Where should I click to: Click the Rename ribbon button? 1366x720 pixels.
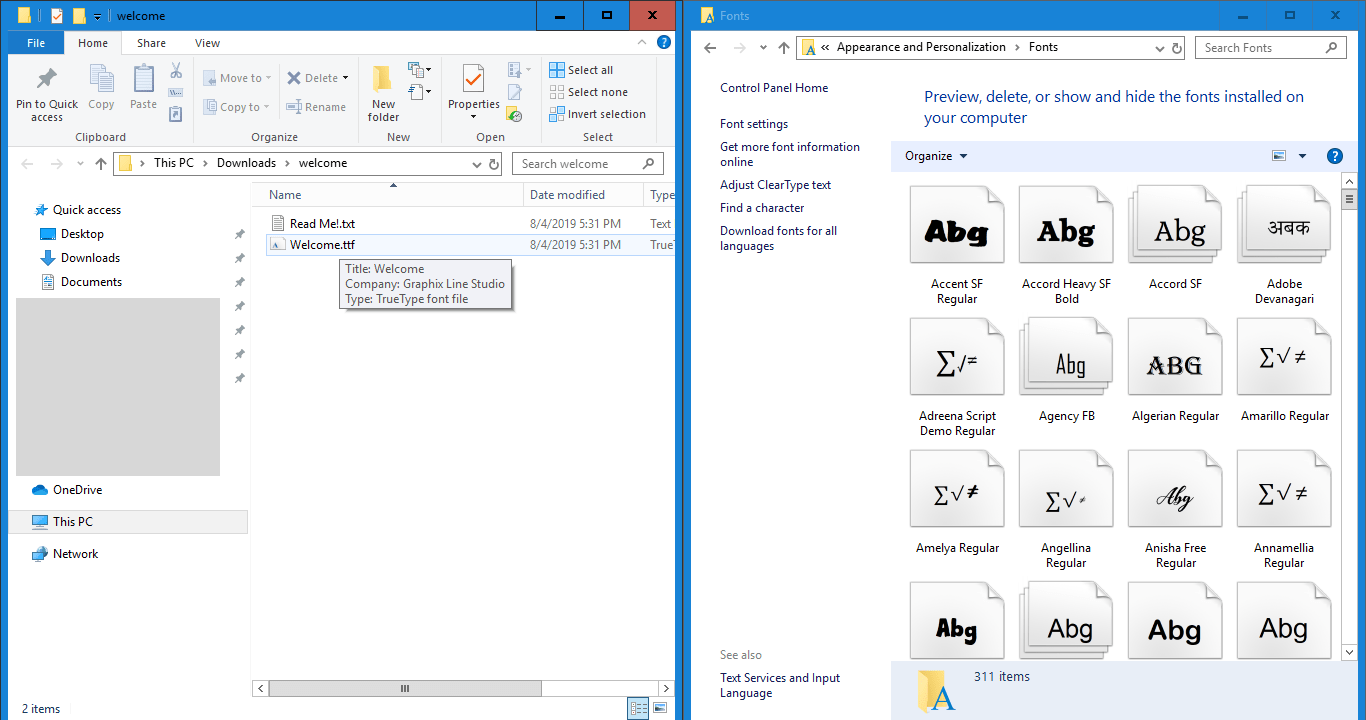tap(316, 107)
